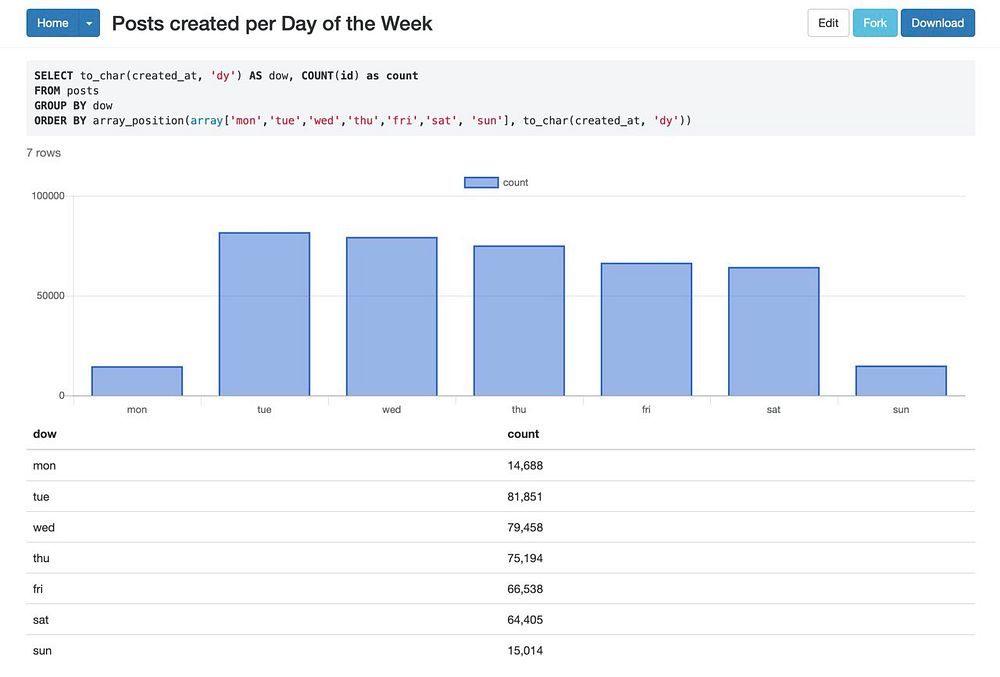The image size is (1000, 677).
Task: Click the sat bar in chart
Action: point(773,331)
